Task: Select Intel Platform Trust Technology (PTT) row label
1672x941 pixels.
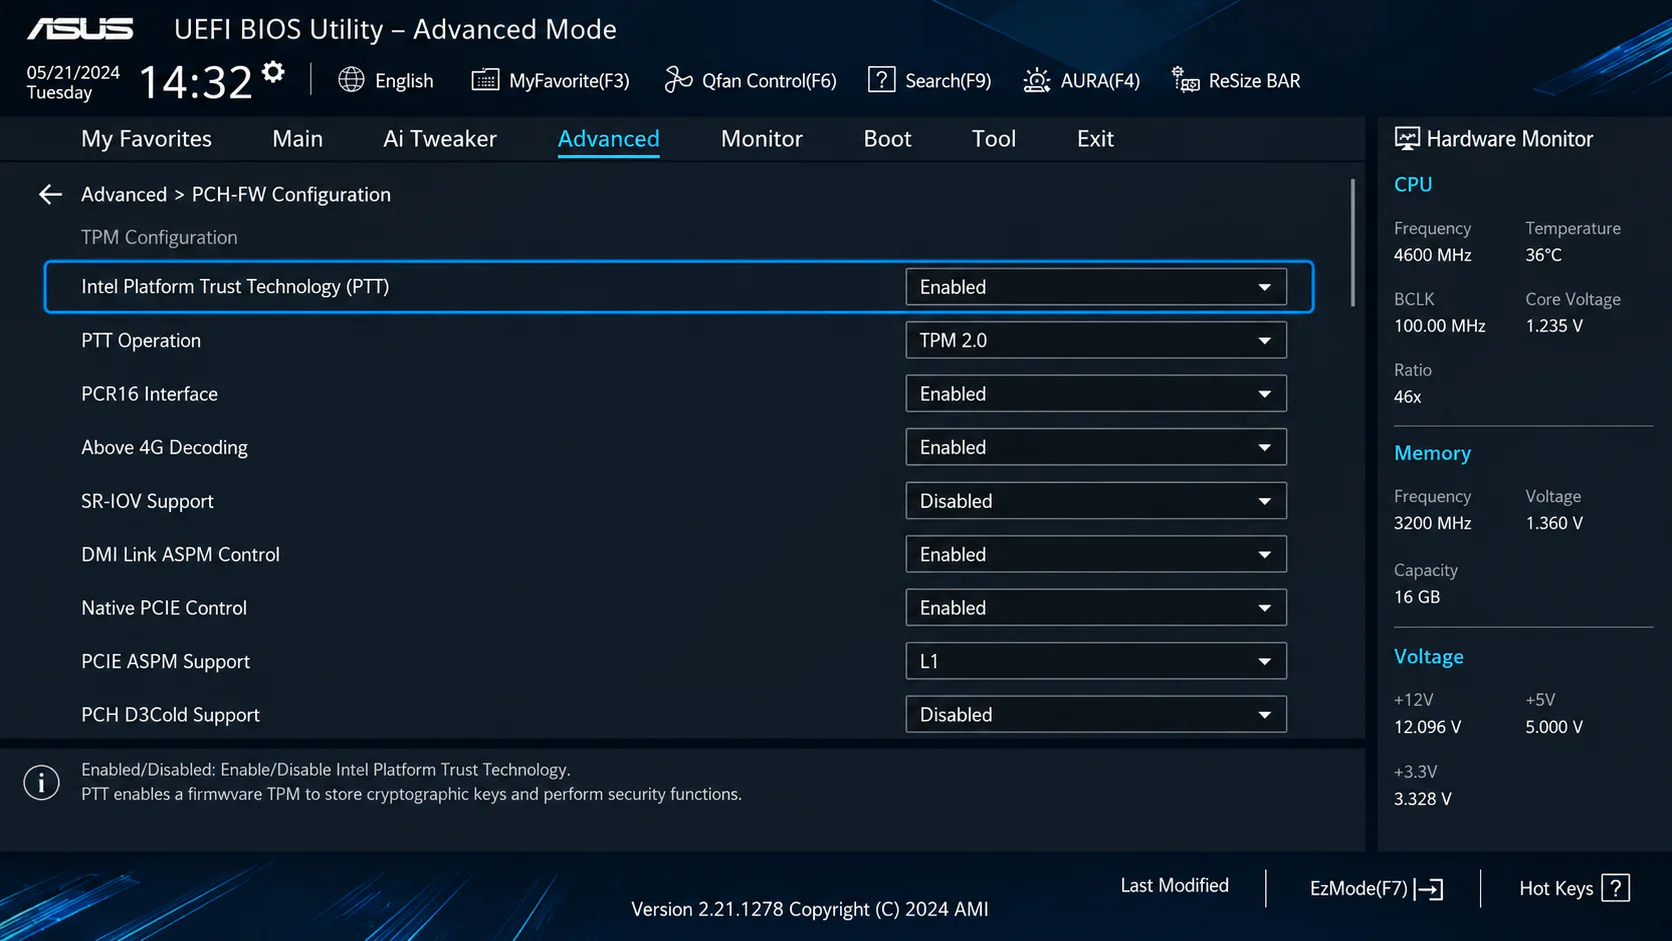Action: 235,287
